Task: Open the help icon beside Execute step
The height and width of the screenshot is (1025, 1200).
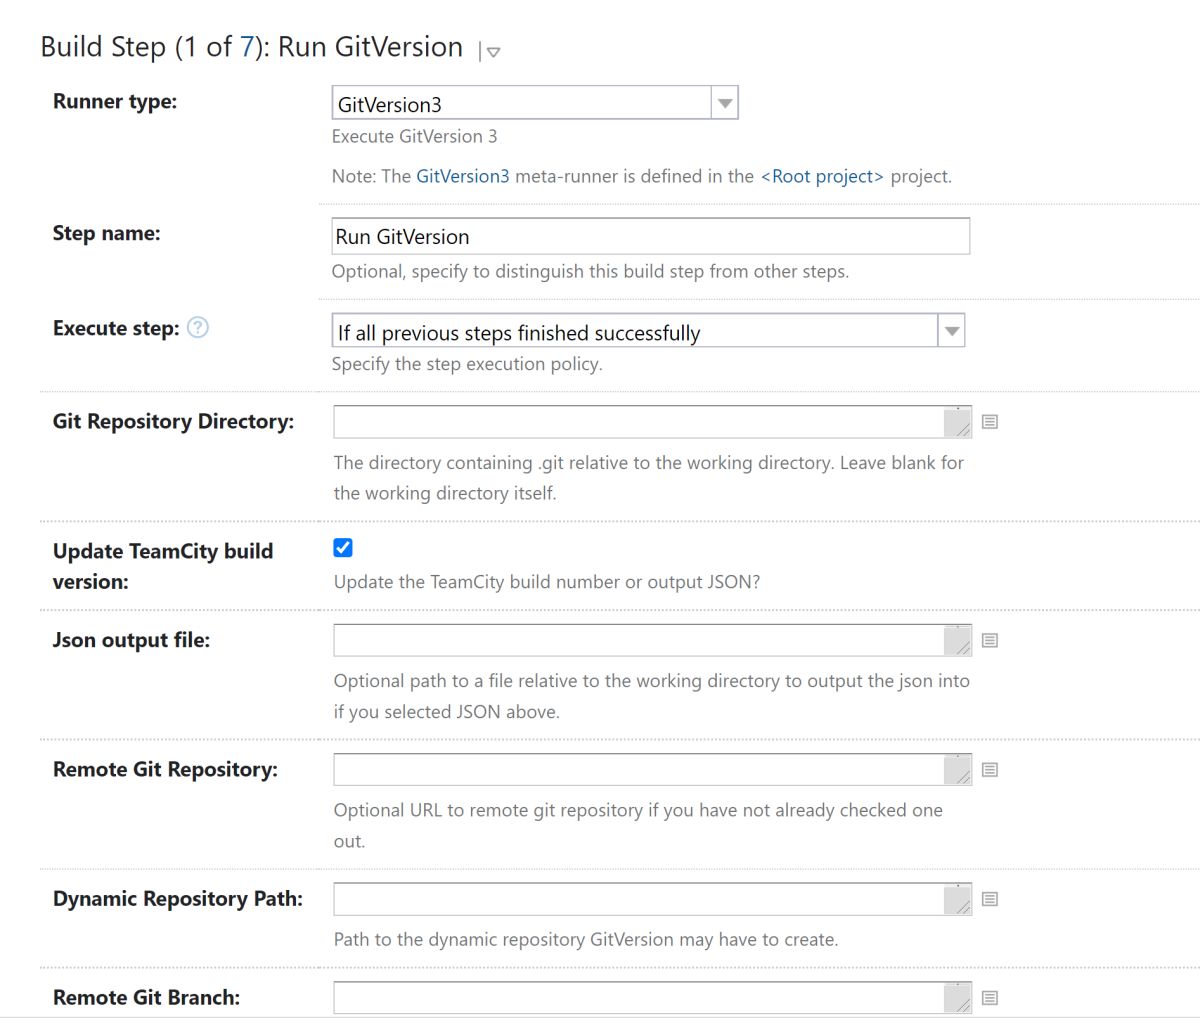Action: [198, 328]
